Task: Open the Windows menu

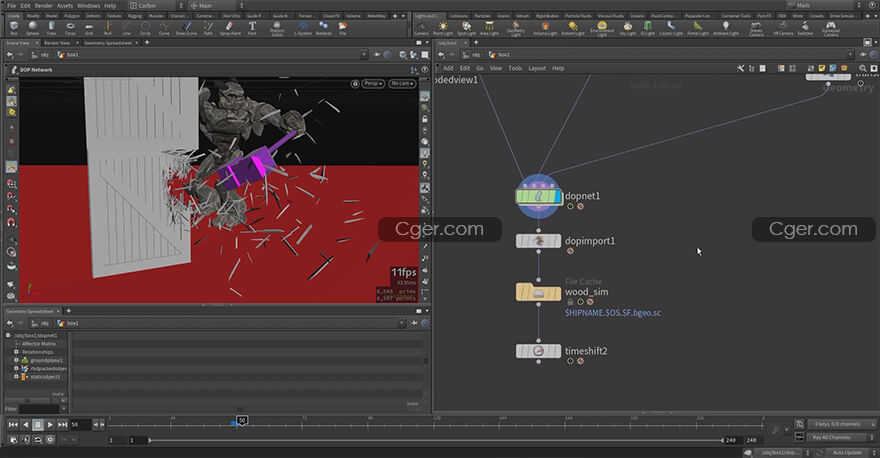Action: [x=88, y=6]
